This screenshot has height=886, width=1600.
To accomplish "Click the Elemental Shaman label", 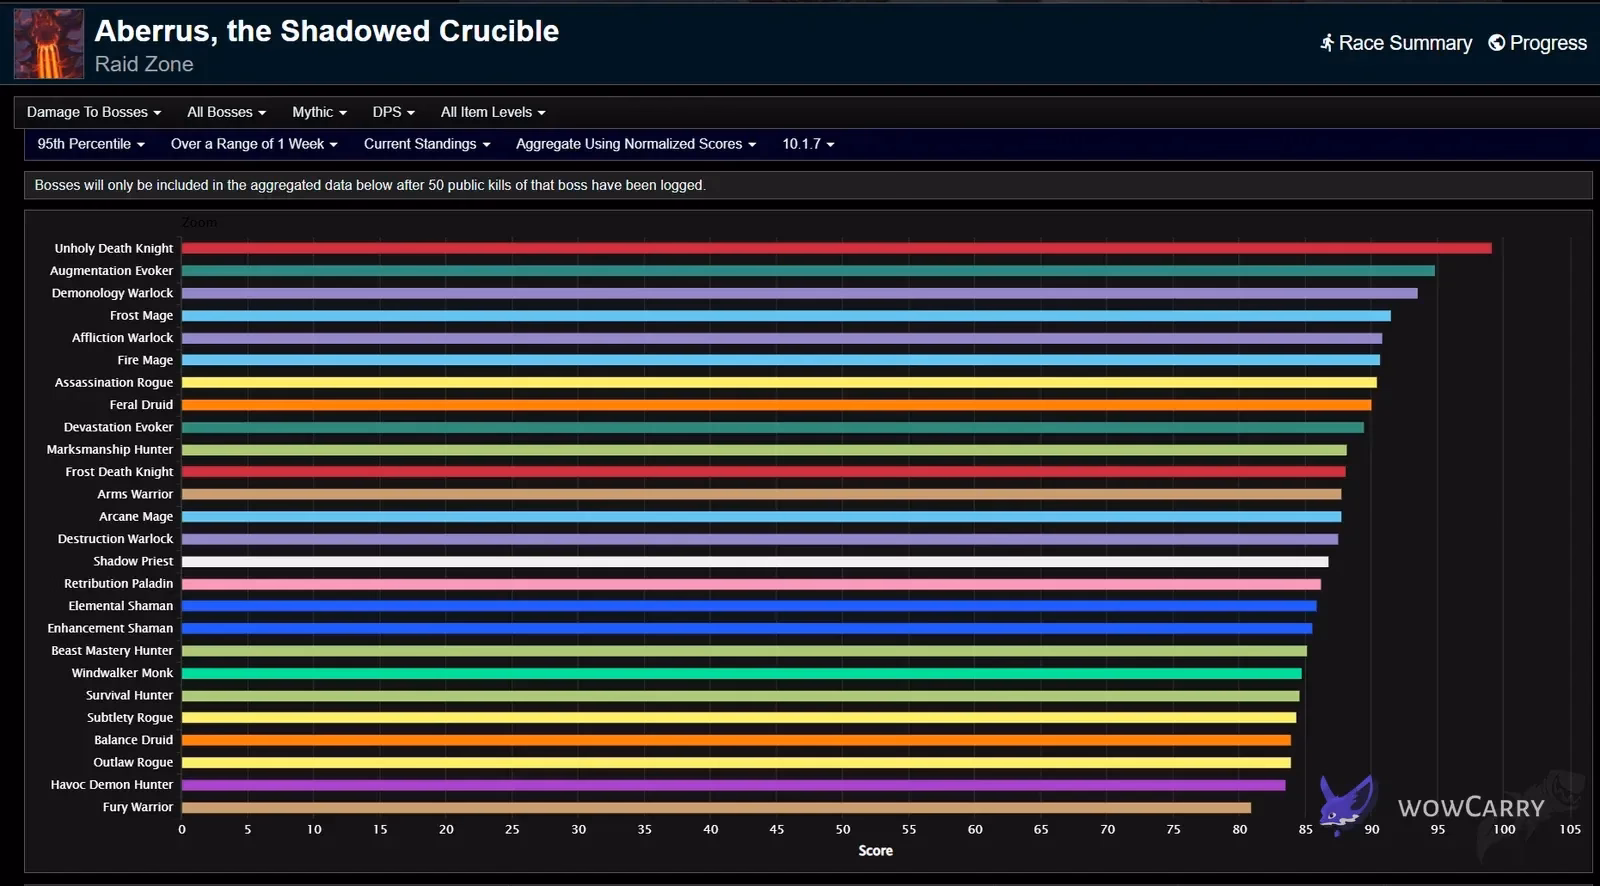I will coord(120,606).
